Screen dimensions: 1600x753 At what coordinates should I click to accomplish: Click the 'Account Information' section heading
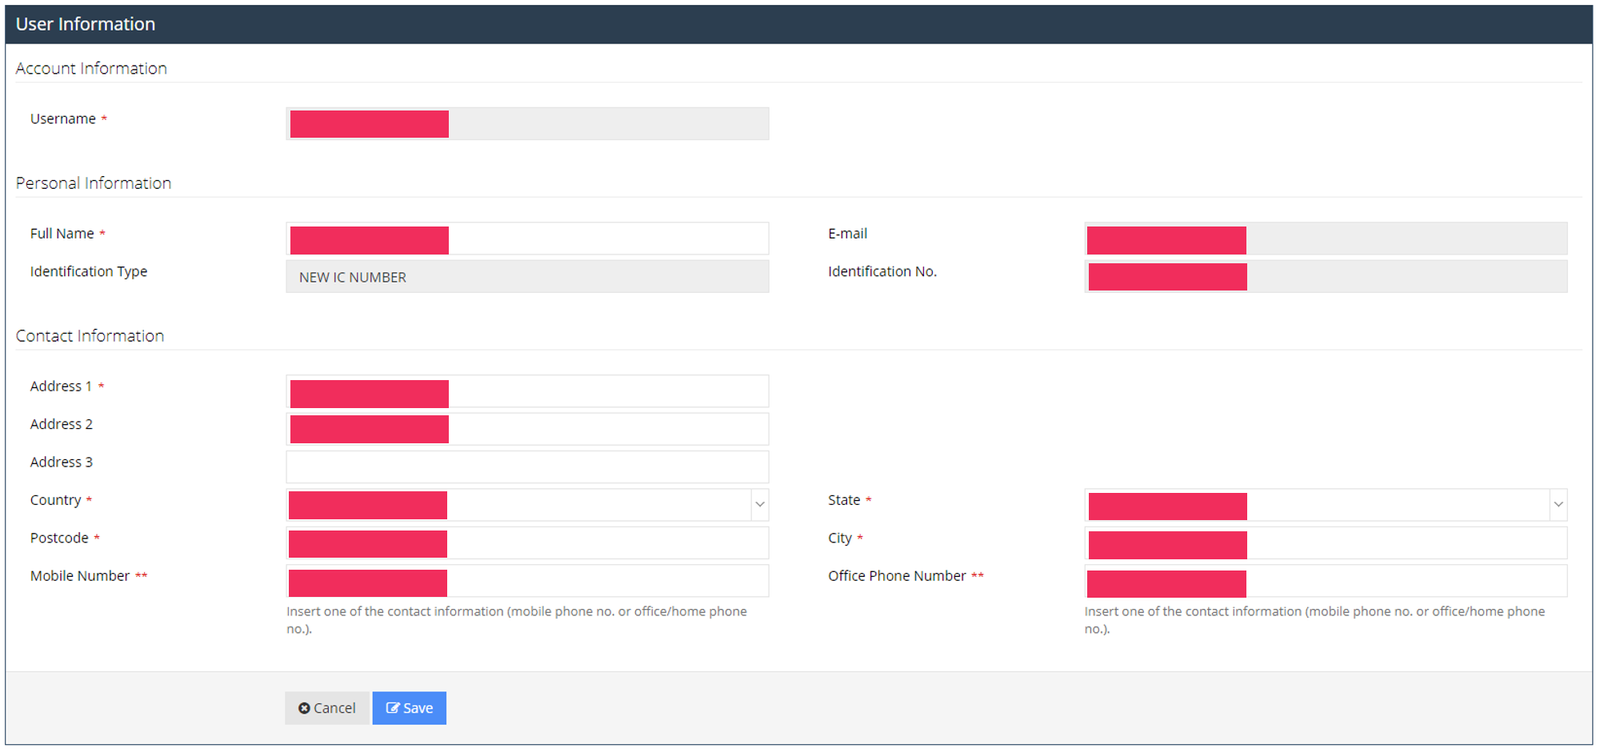[91, 68]
